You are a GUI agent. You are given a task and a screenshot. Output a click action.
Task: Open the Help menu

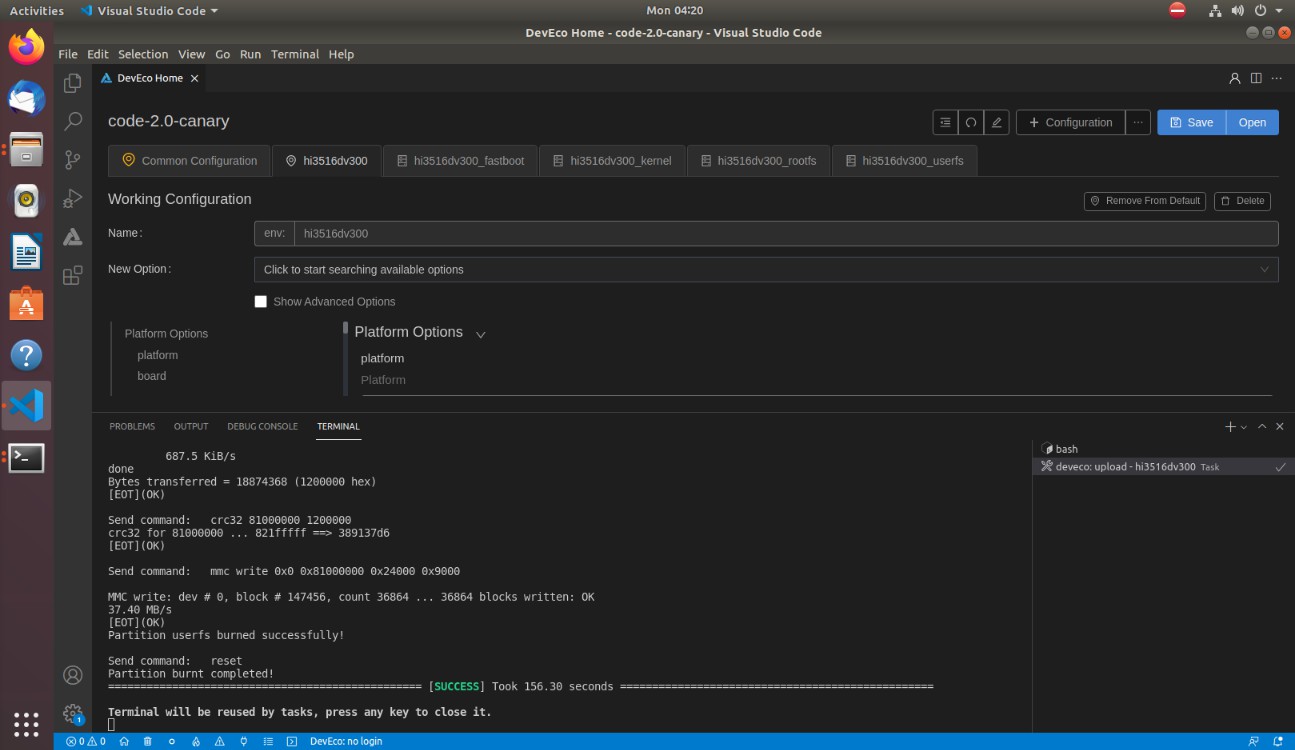tap(341, 54)
